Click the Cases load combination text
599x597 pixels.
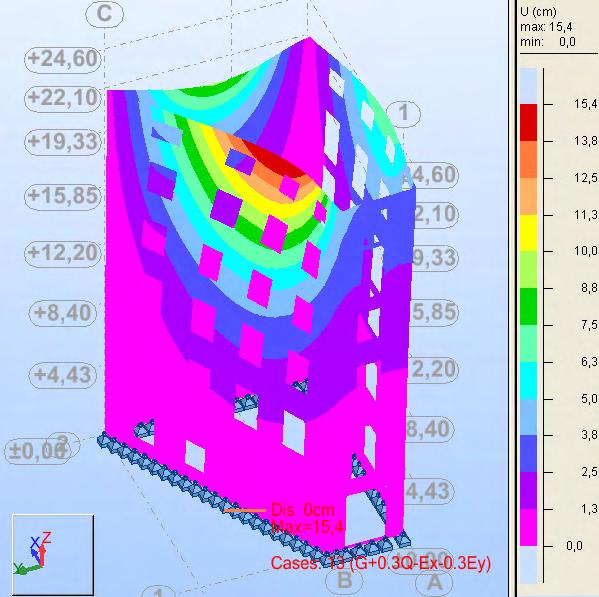(x=381, y=563)
